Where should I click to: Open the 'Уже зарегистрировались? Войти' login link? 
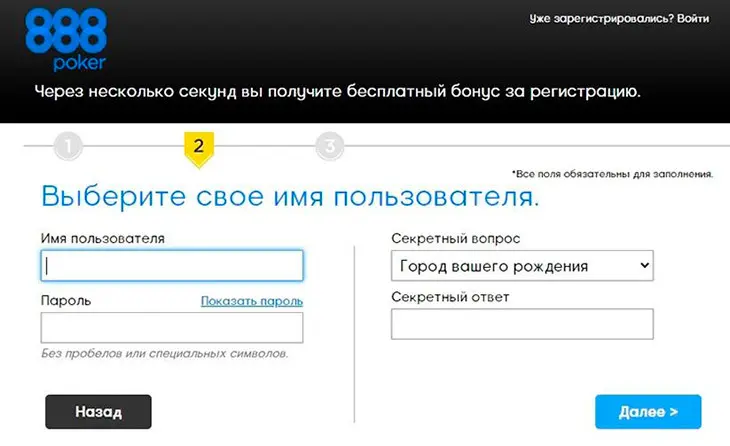(x=621, y=20)
